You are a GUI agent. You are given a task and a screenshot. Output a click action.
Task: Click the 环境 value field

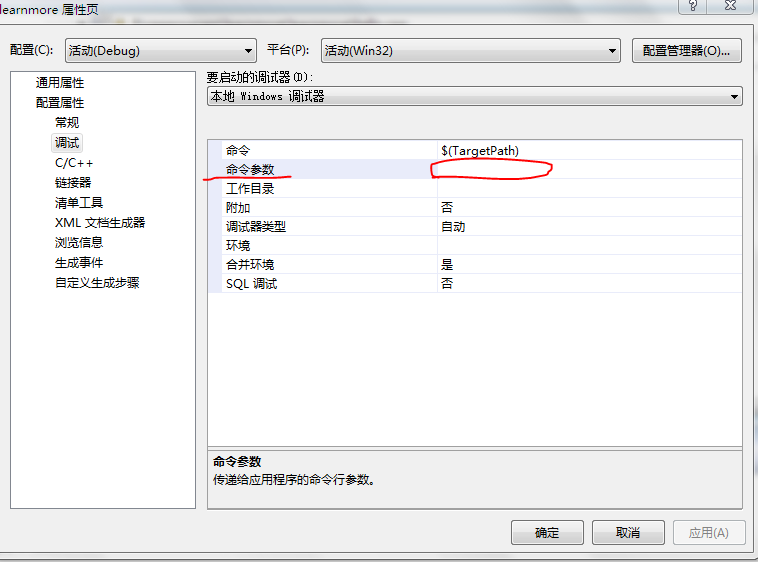coord(590,245)
